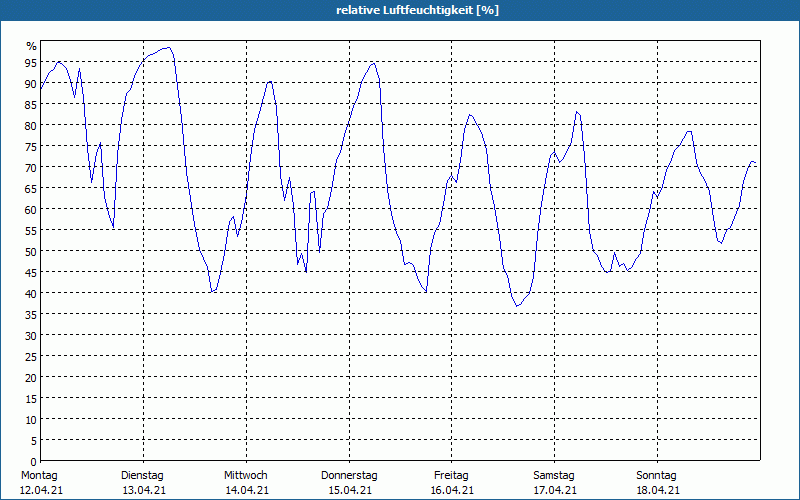Click Sunday's humidity peak near 78%
Image resolution: width=800 pixels, height=500 pixels.
pyautogui.click(x=689, y=132)
